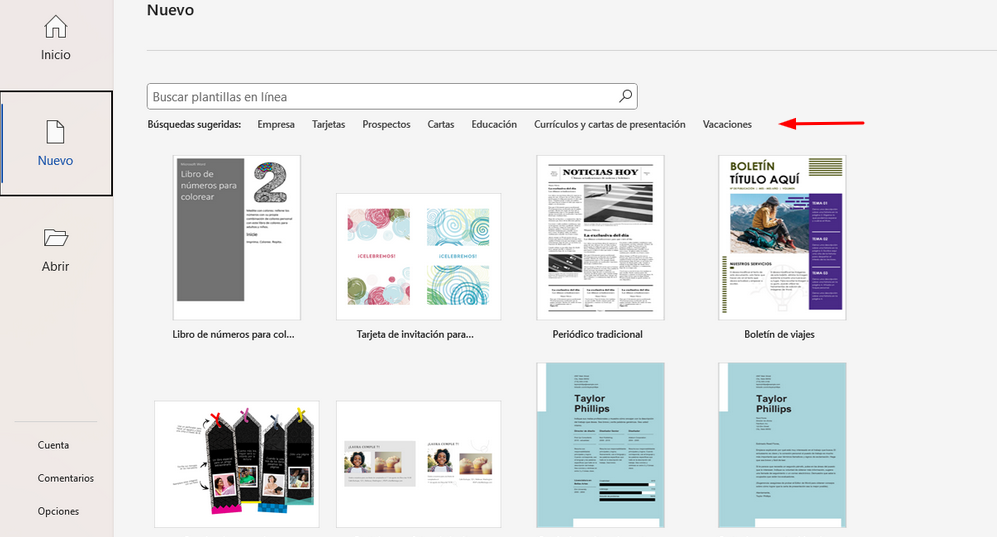Image resolution: width=997 pixels, height=537 pixels.
Task: Select Currículos y cartas de presentación
Action: pos(610,125)
